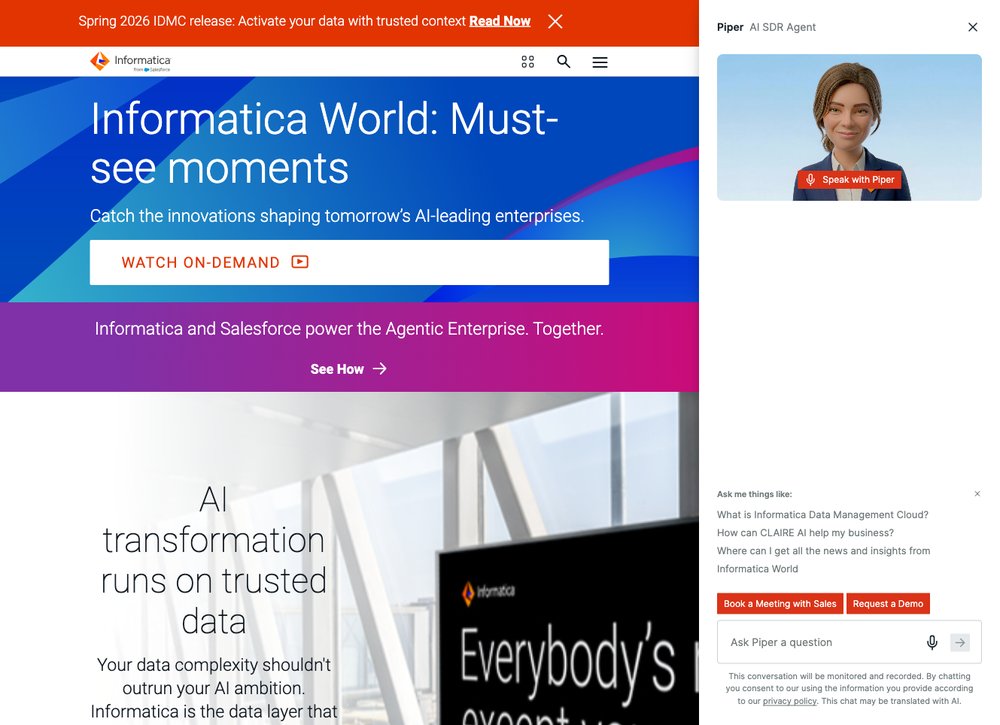Click the See How arrow icon
Viewport: 1000px width, 725px height.
click(379, 369)
